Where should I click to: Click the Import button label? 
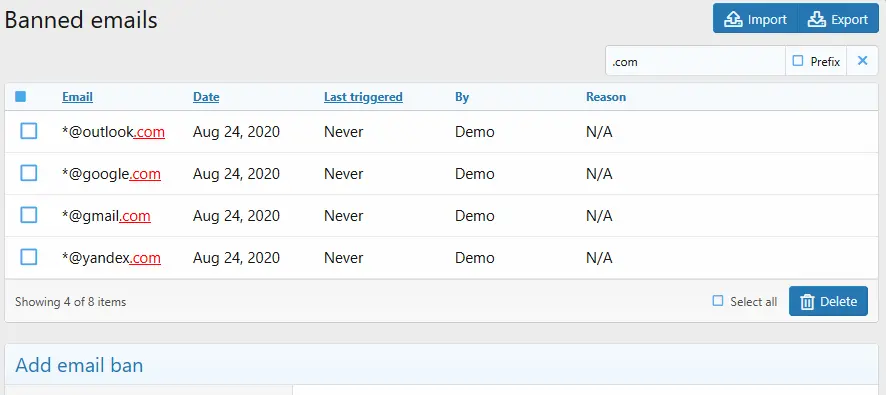[767, 20]
